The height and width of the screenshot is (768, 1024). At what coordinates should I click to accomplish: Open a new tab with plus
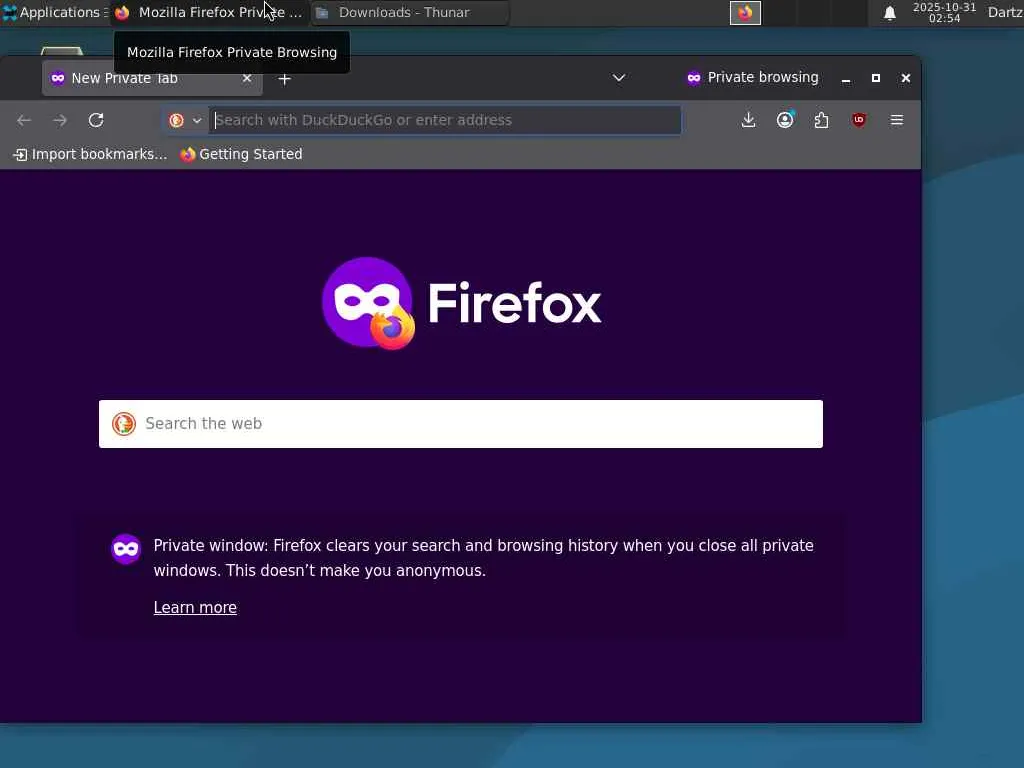point(284,79)
